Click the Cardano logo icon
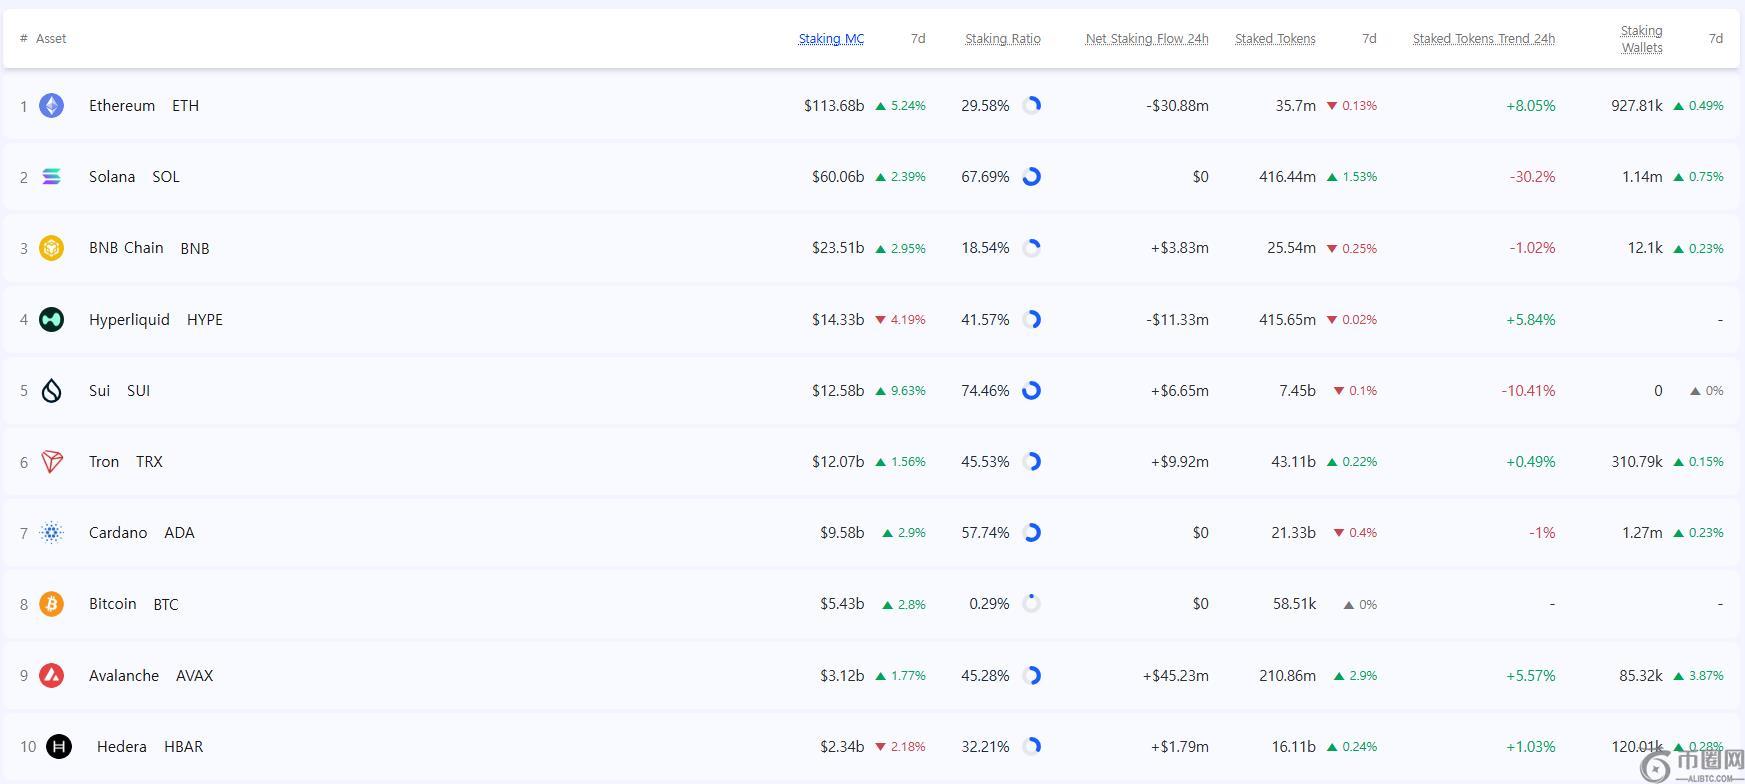This screenshot has height=784, width=1745. 51,533
